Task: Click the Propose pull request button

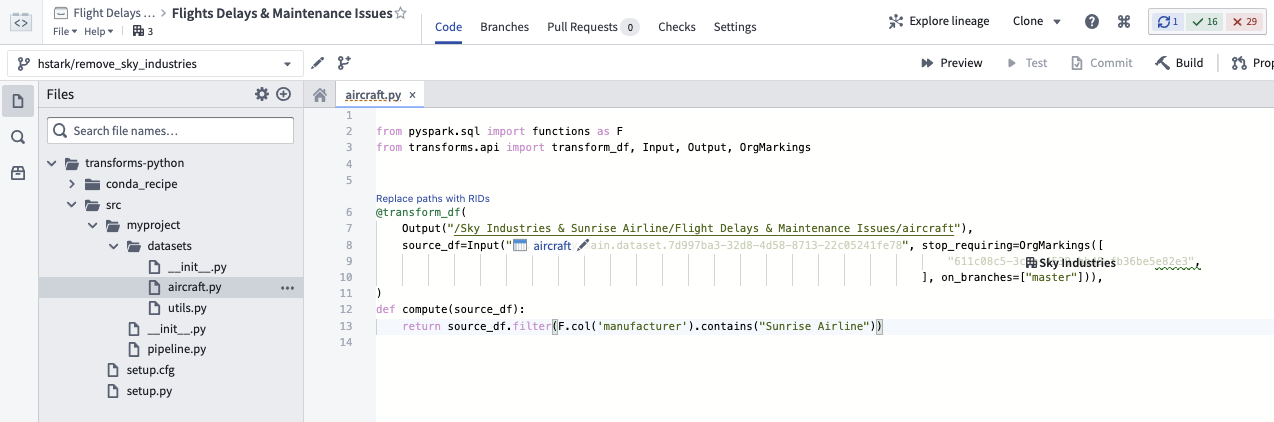Action: pos(1252,63)
